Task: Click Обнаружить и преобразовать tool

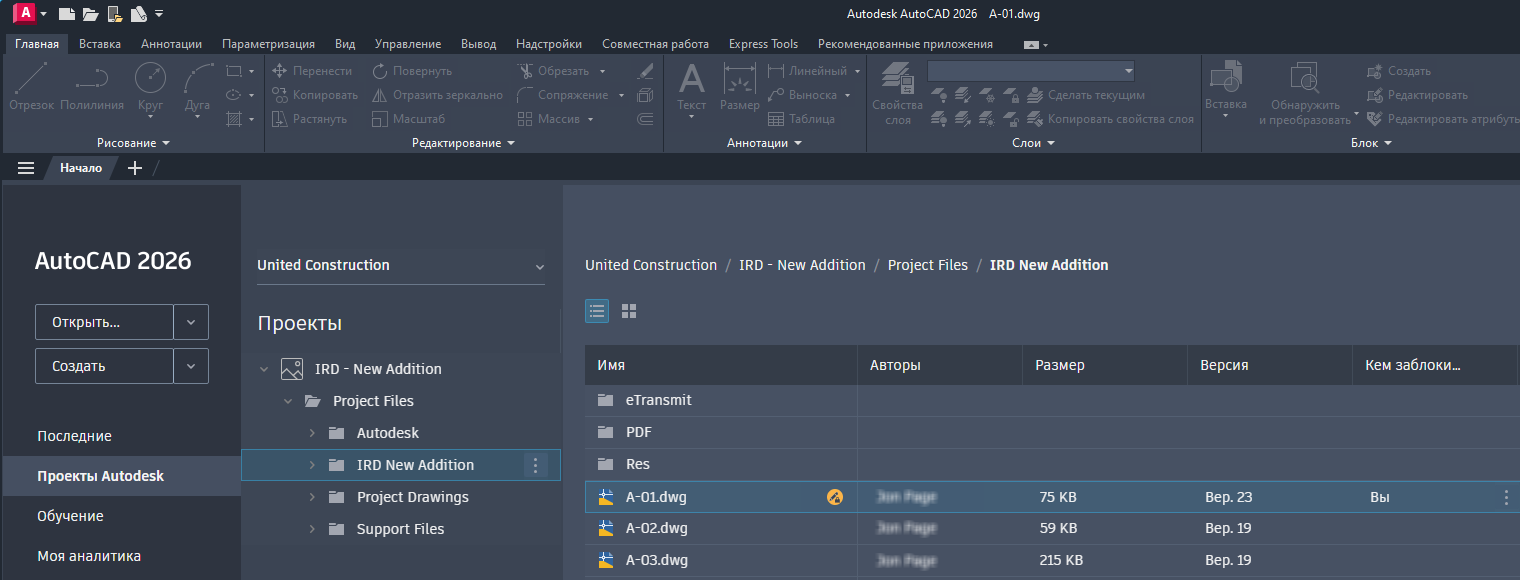Action: point(1305,94)
